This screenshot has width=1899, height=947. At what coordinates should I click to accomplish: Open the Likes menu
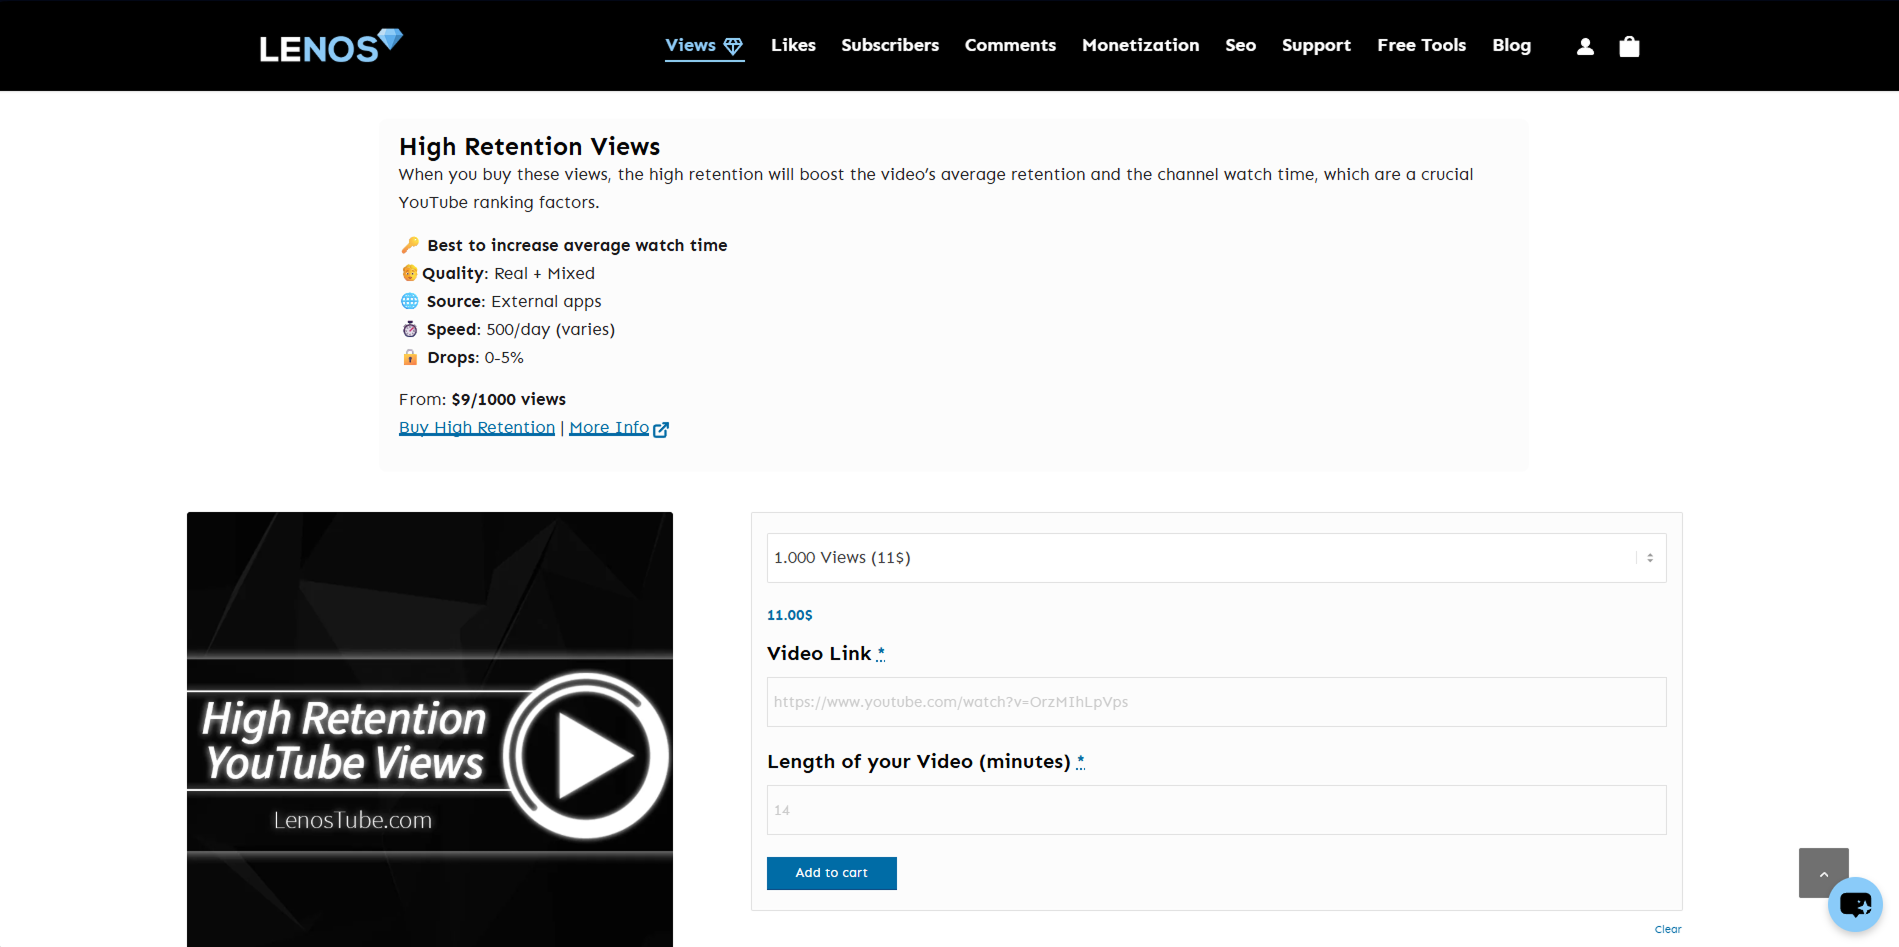pos(793,45)
